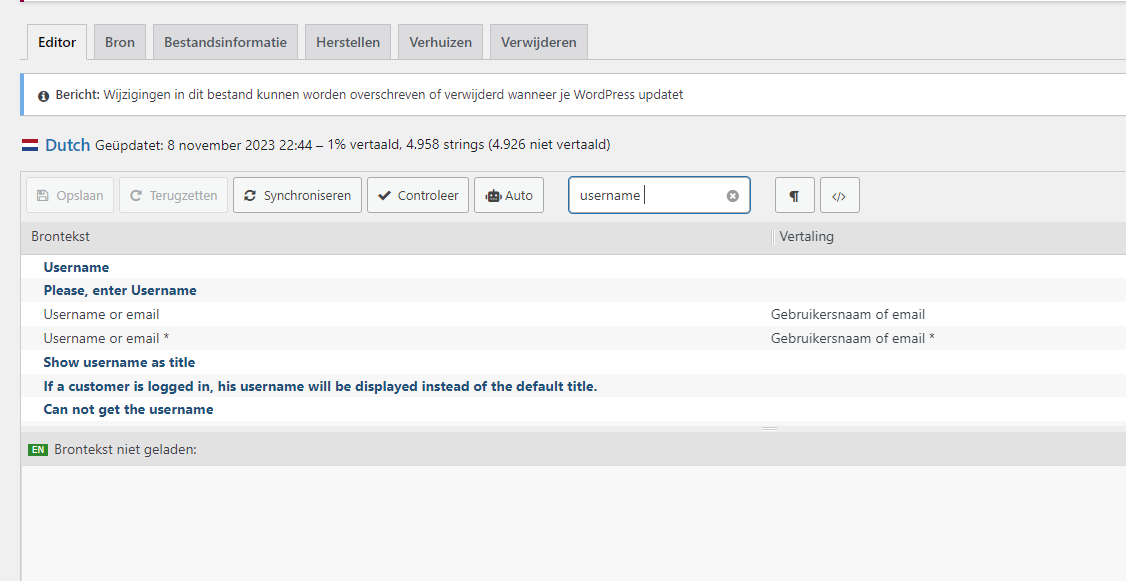Sort by the Vertaling column header
This screenshot has height=581, width=1126.
[806, 236]
